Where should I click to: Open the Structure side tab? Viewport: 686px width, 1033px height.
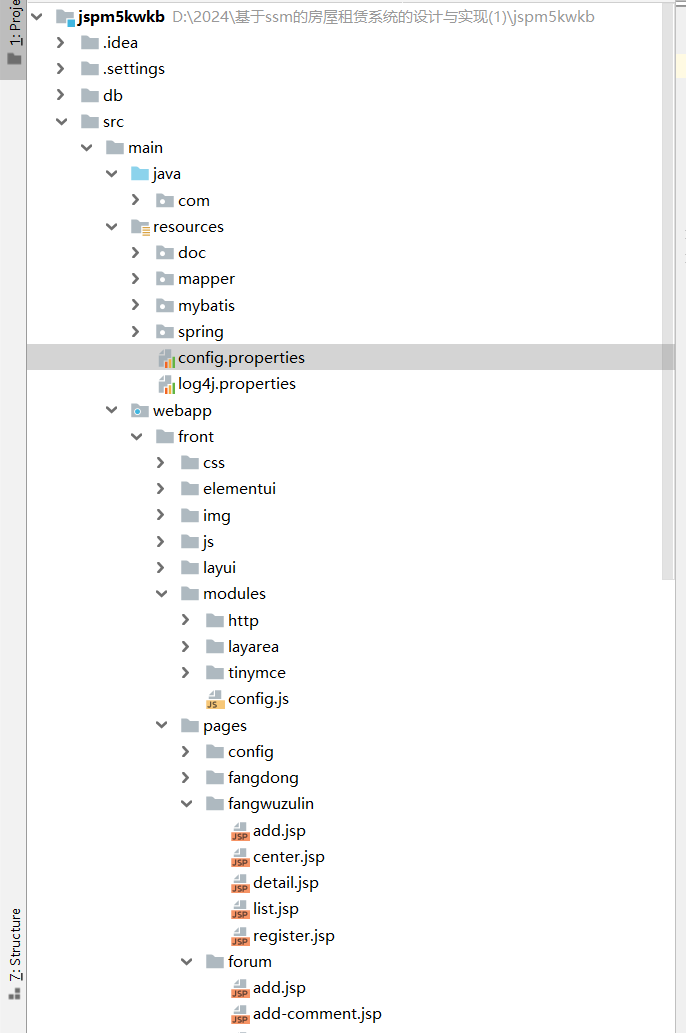click(x=15, y=944)
